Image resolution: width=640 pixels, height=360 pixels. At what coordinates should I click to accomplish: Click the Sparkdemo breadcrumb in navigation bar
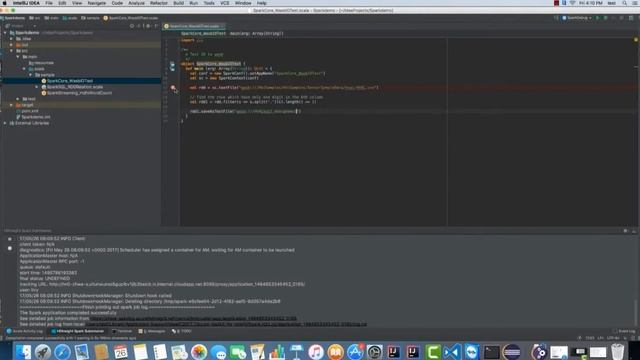[13, 18]
